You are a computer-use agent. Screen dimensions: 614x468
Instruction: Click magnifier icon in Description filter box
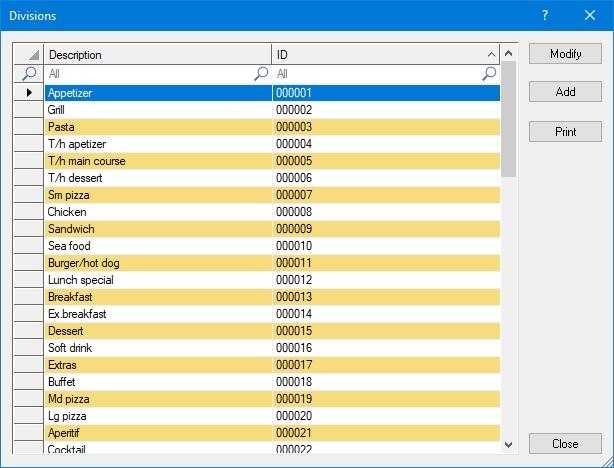click(261, 74)
